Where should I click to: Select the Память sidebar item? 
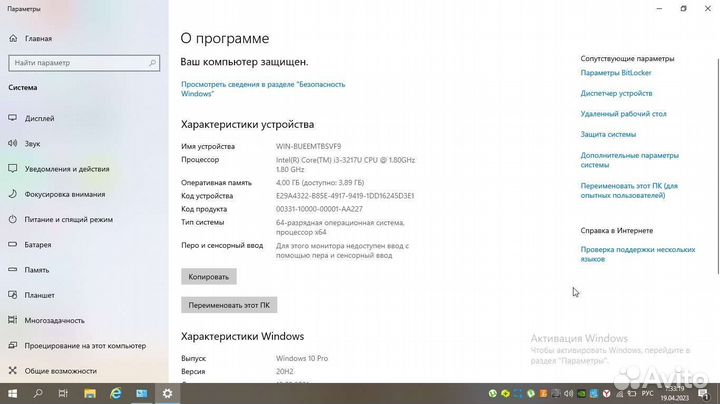pos(29,270)
